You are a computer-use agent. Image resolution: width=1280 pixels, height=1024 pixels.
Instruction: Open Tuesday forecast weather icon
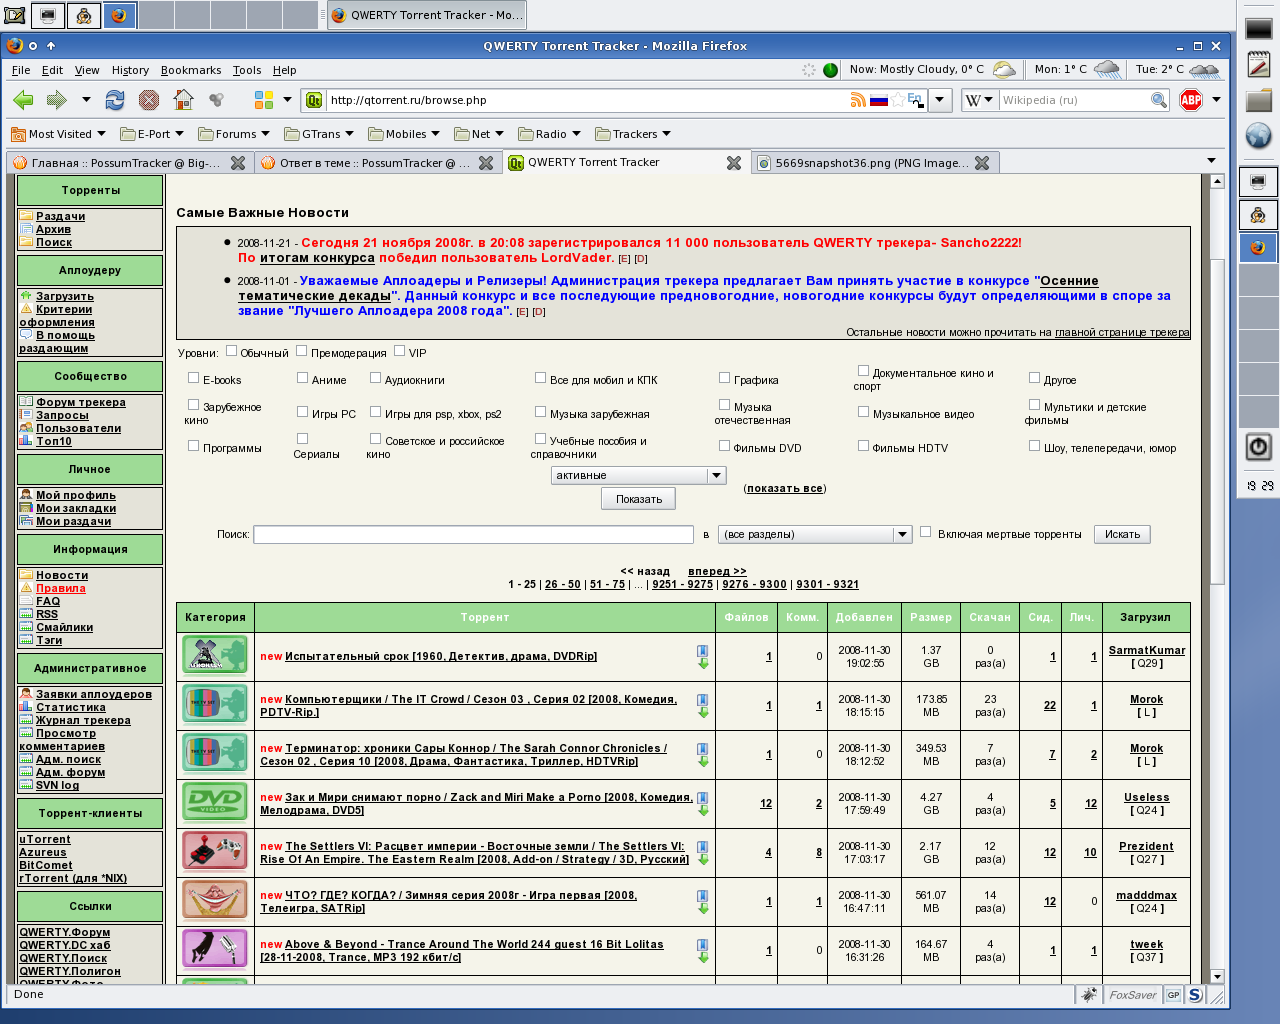coord(1204,70)
